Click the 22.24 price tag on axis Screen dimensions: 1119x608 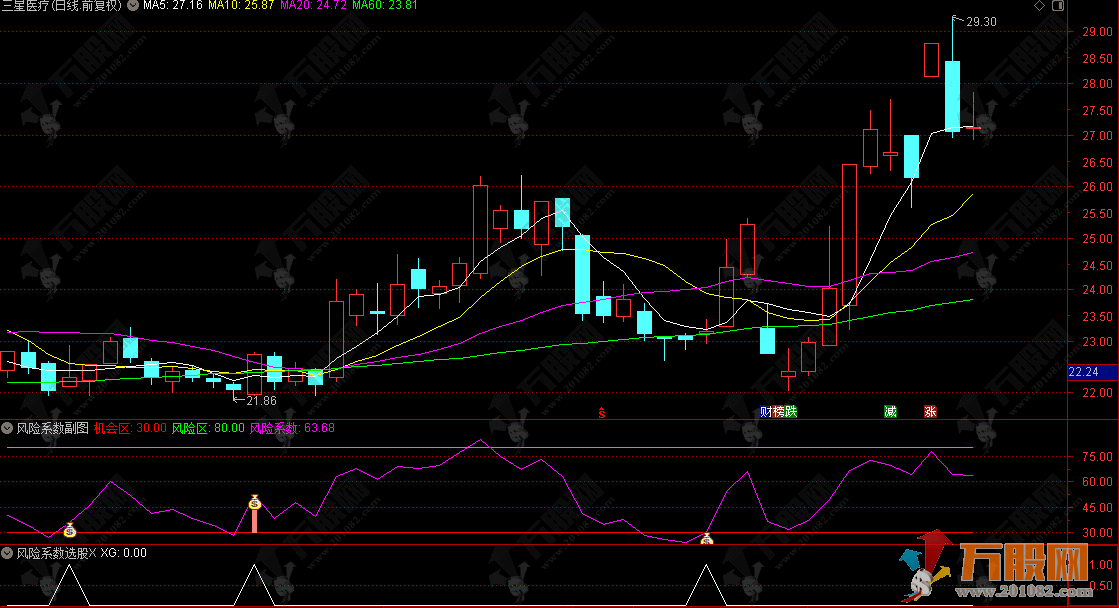point(1083,372)
